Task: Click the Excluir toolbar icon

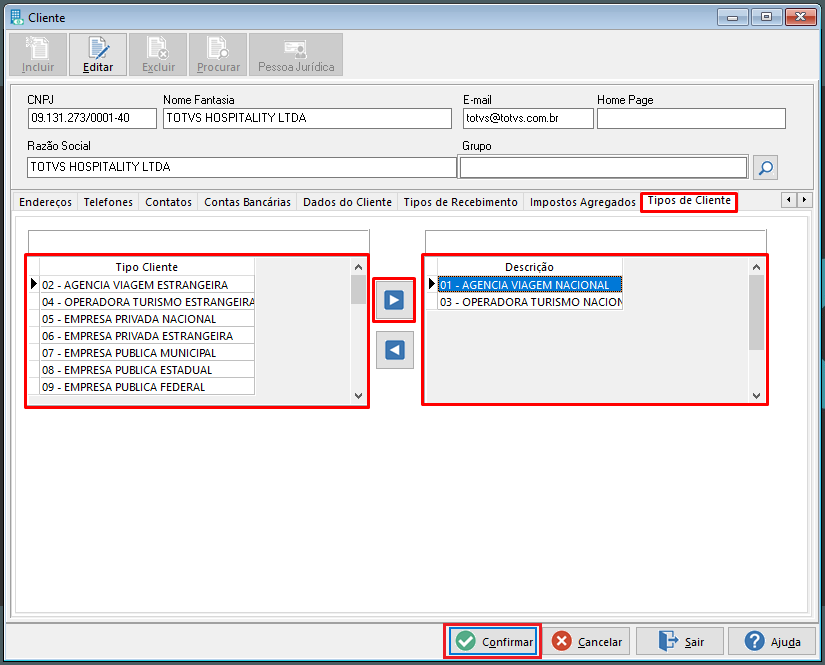Action: click(158, 55)
